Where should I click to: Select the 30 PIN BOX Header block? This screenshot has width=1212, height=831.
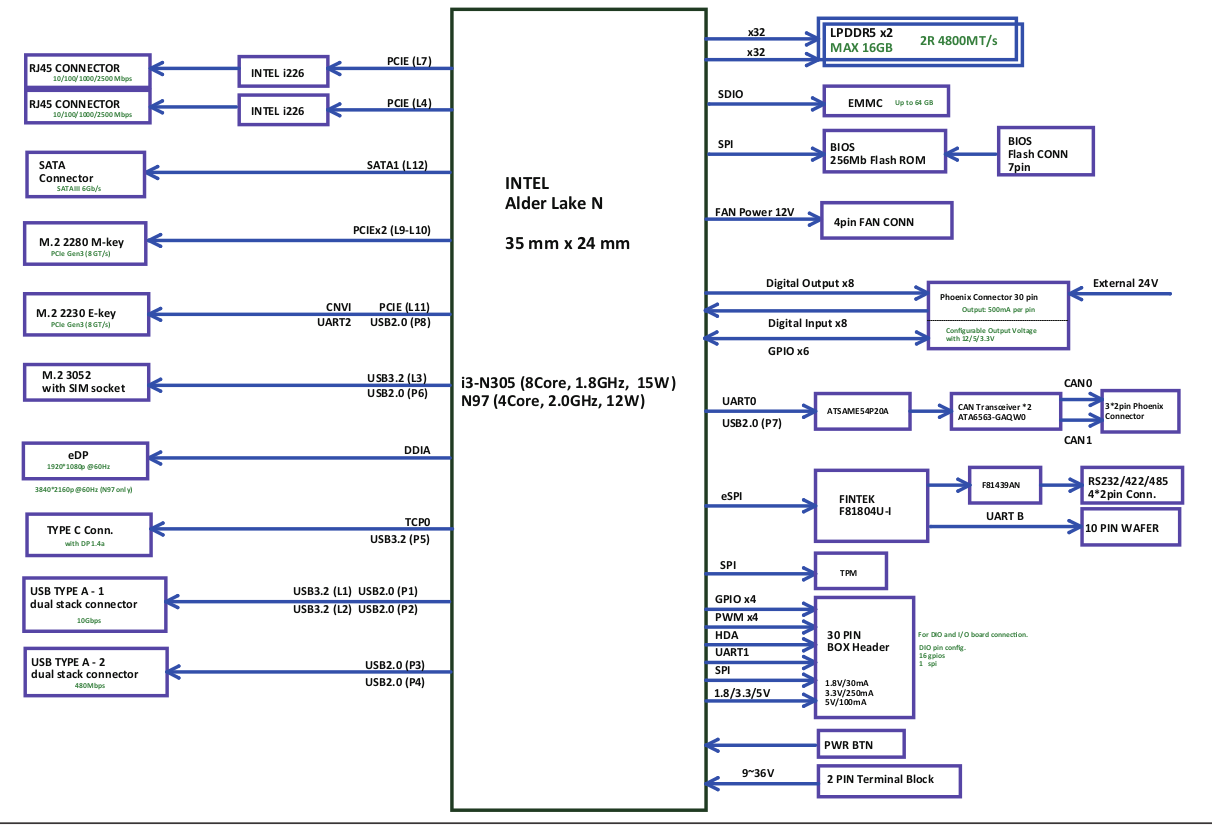click(x=864, y=657)
